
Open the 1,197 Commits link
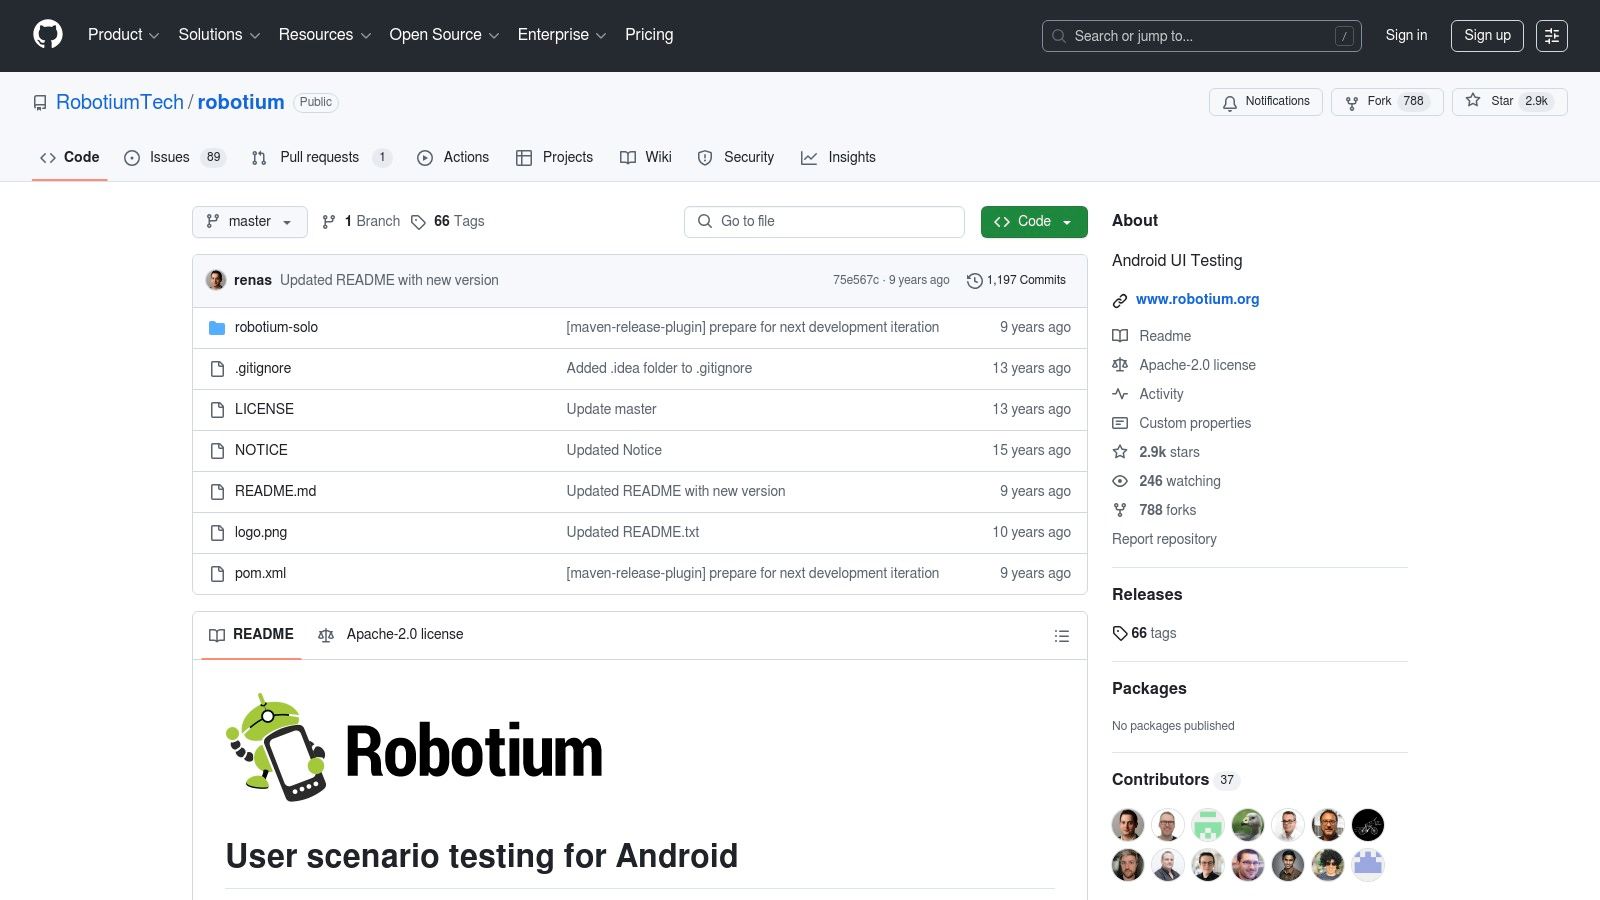click(1016, 281)
